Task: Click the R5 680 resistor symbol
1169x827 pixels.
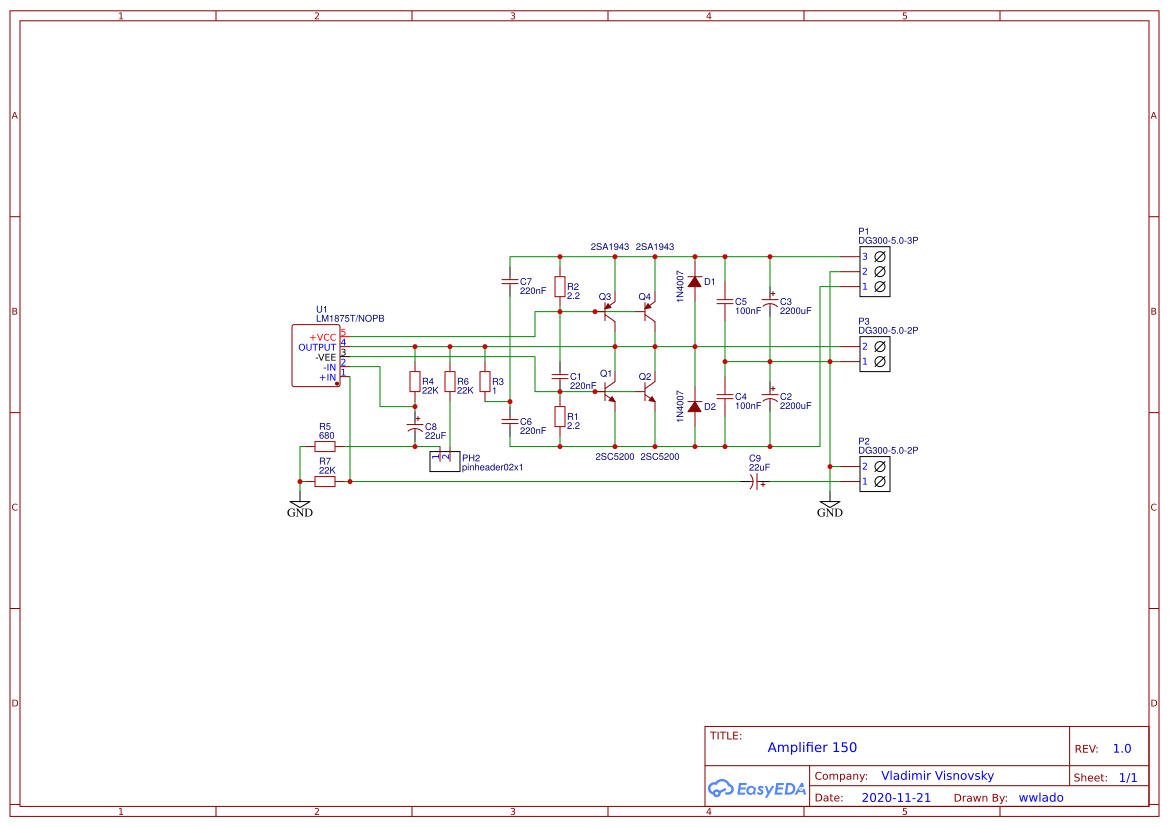Action: 325,447
